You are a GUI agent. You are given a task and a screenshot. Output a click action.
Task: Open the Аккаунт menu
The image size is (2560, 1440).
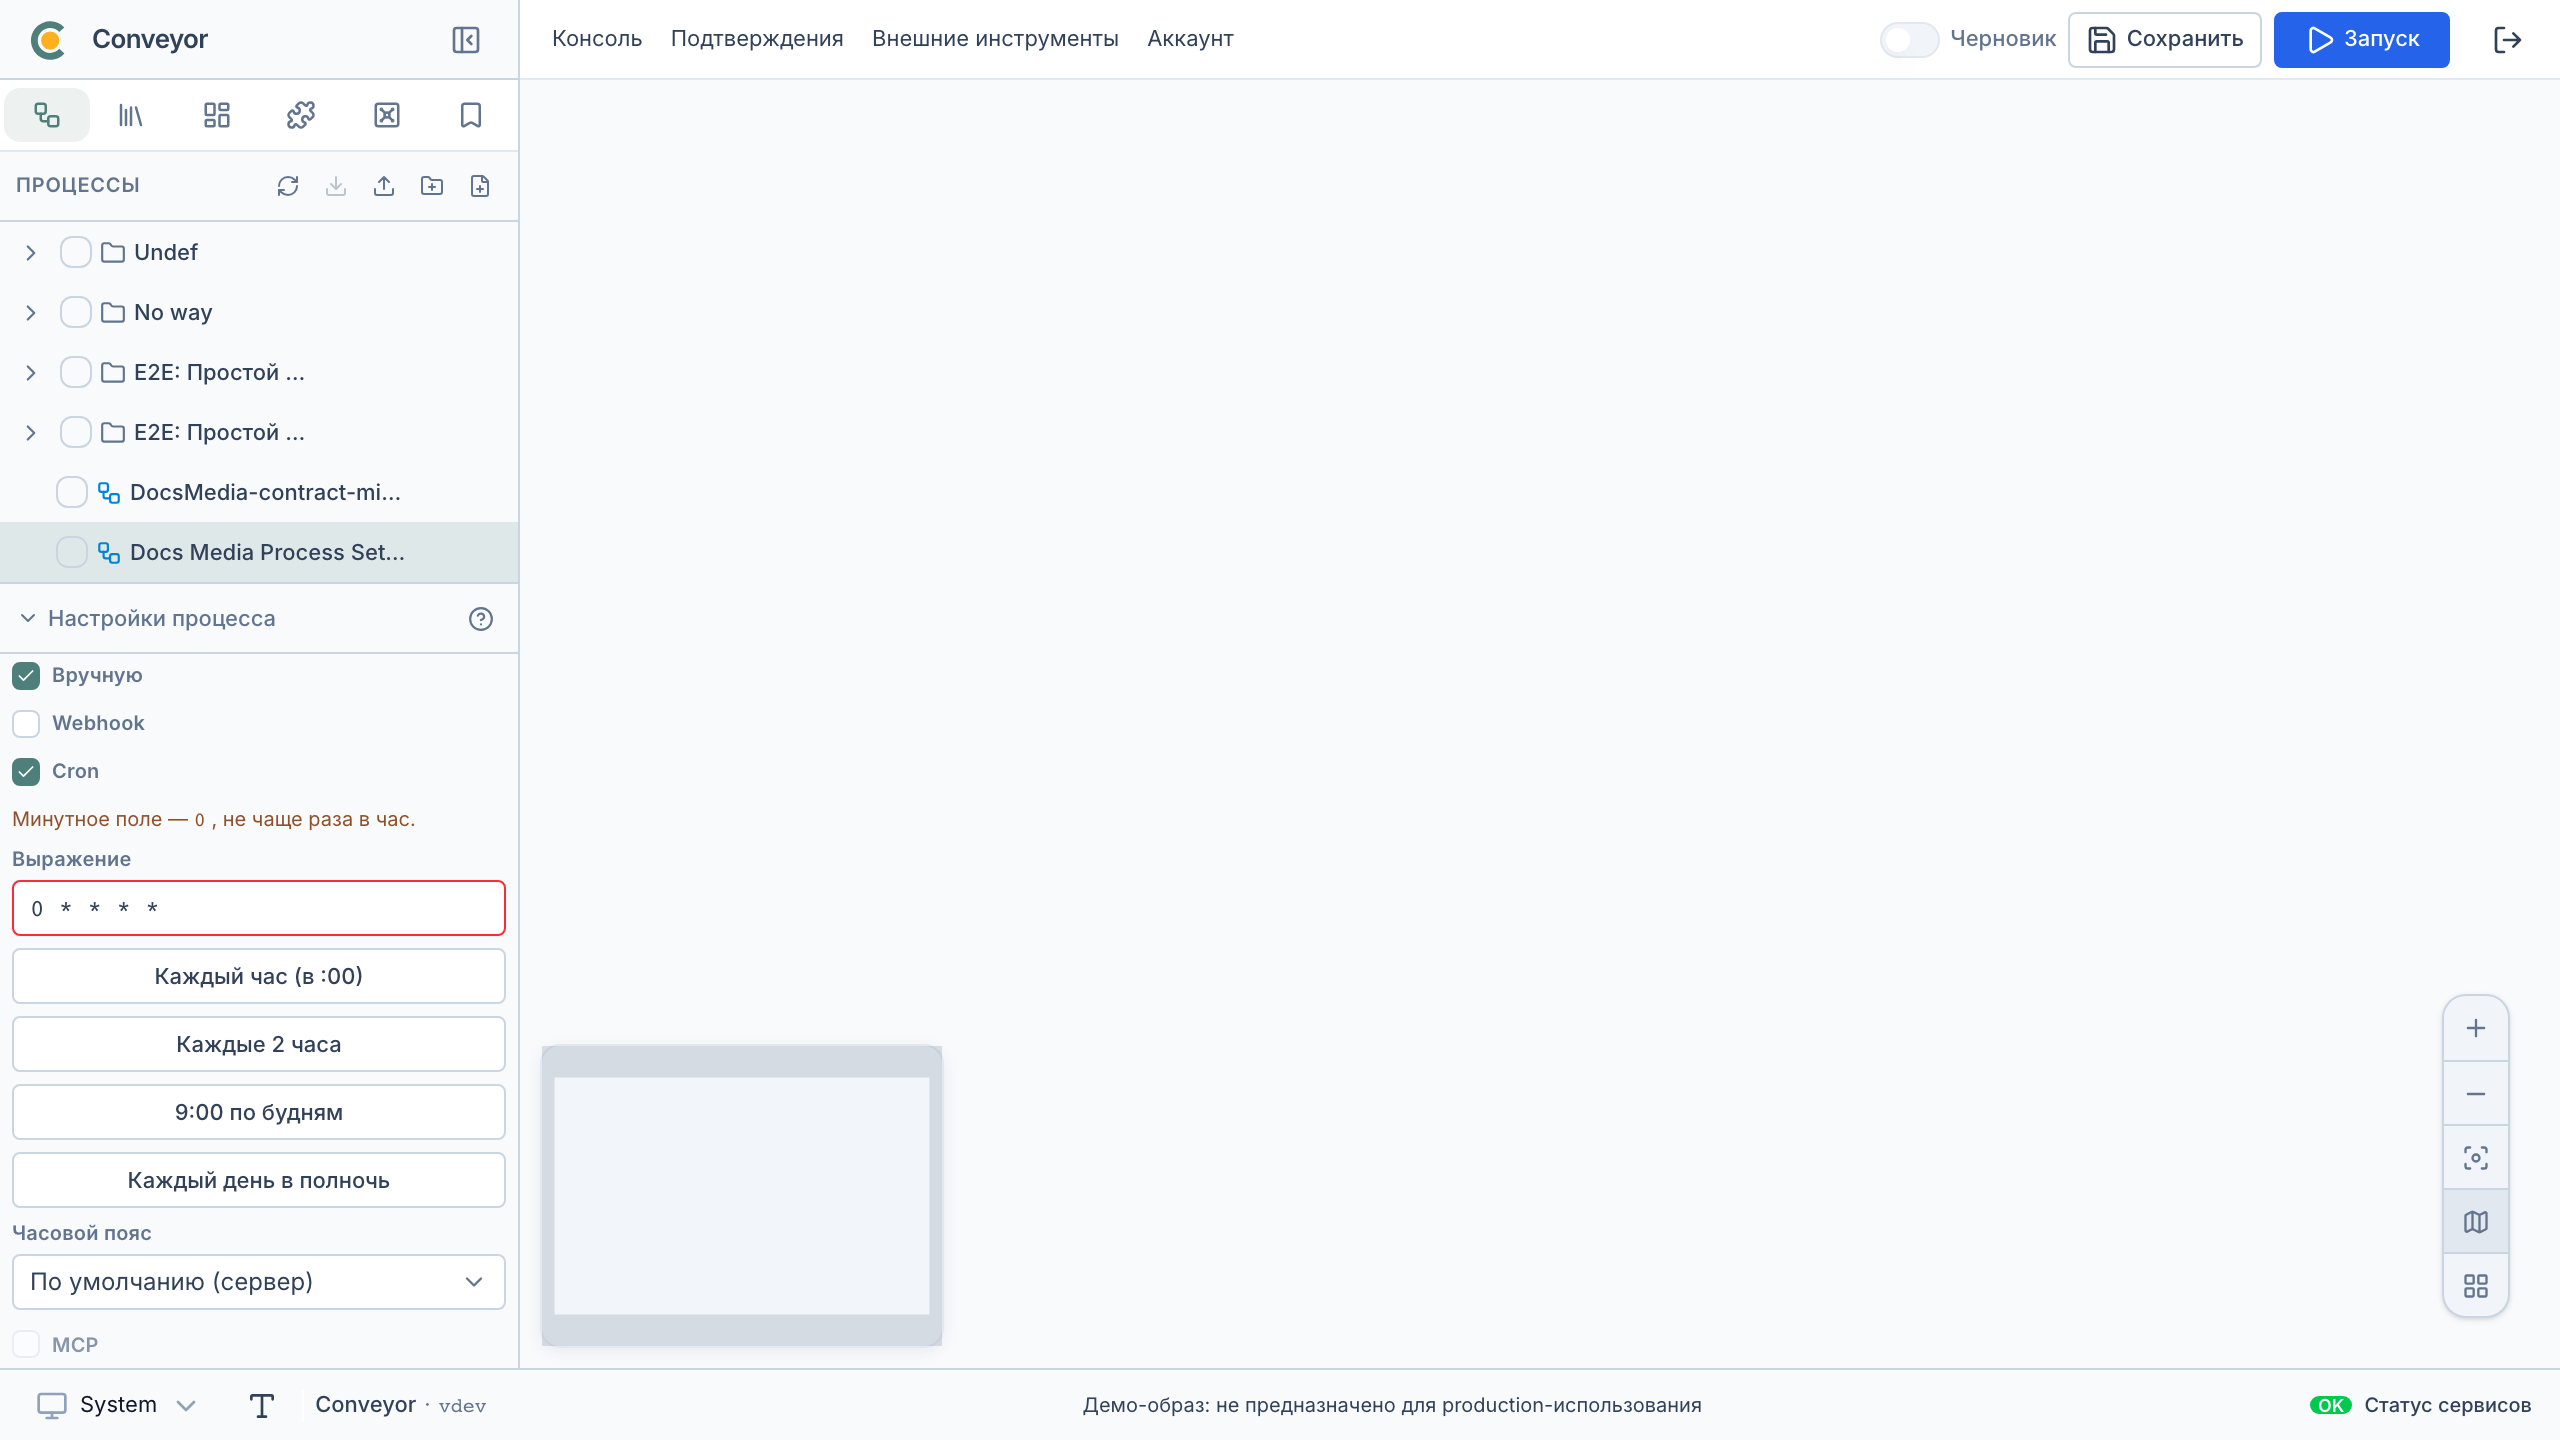coord(1190,39)
